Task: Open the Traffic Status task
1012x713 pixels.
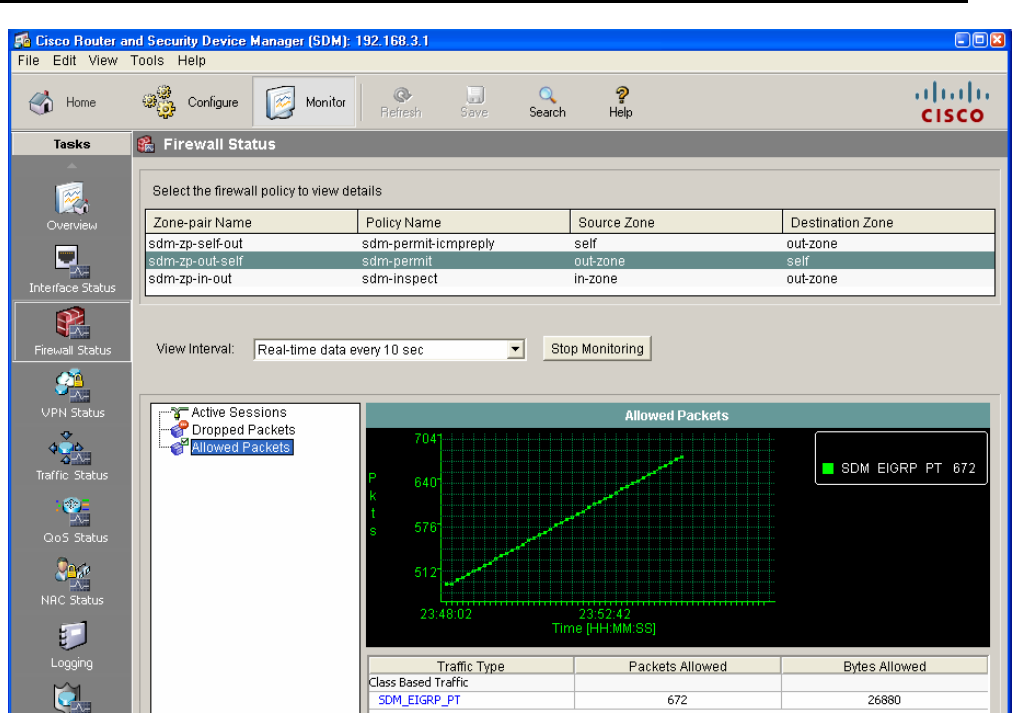Action: pyautogui.click(x=72, y=457)
